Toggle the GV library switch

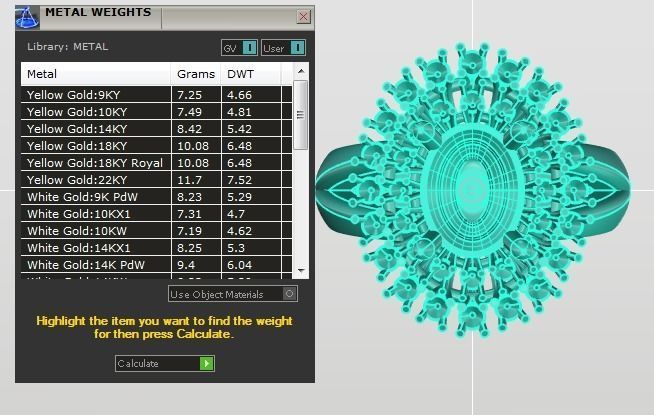239,48
